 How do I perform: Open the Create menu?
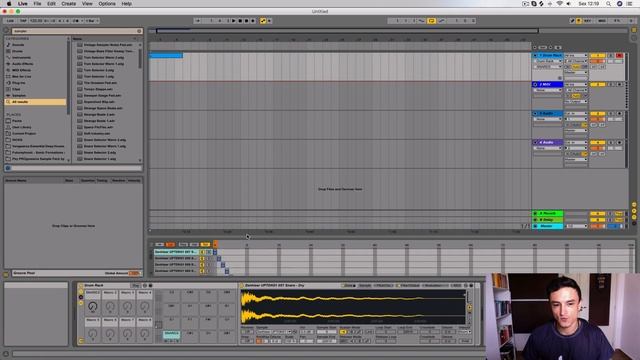click(x=69, y=4)
